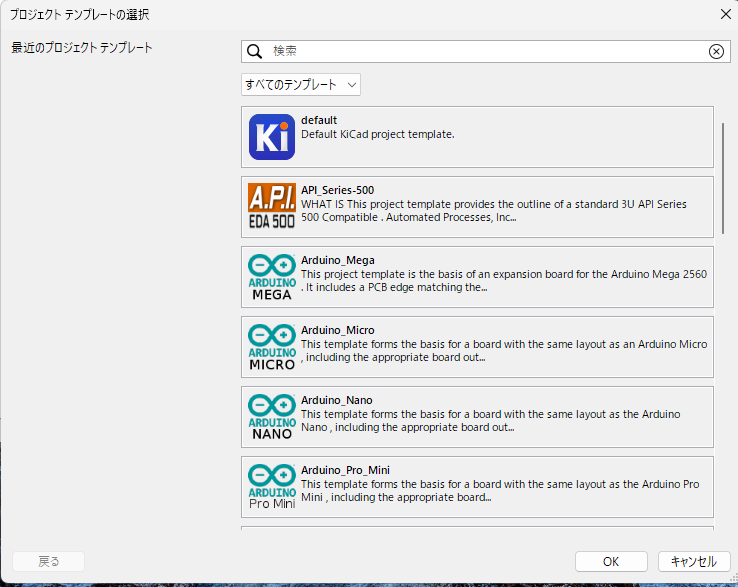Open the すべてのテンプレート filter dropdown
The height and width of the screenshot is (587, 738).
click(x=301, y=85)
